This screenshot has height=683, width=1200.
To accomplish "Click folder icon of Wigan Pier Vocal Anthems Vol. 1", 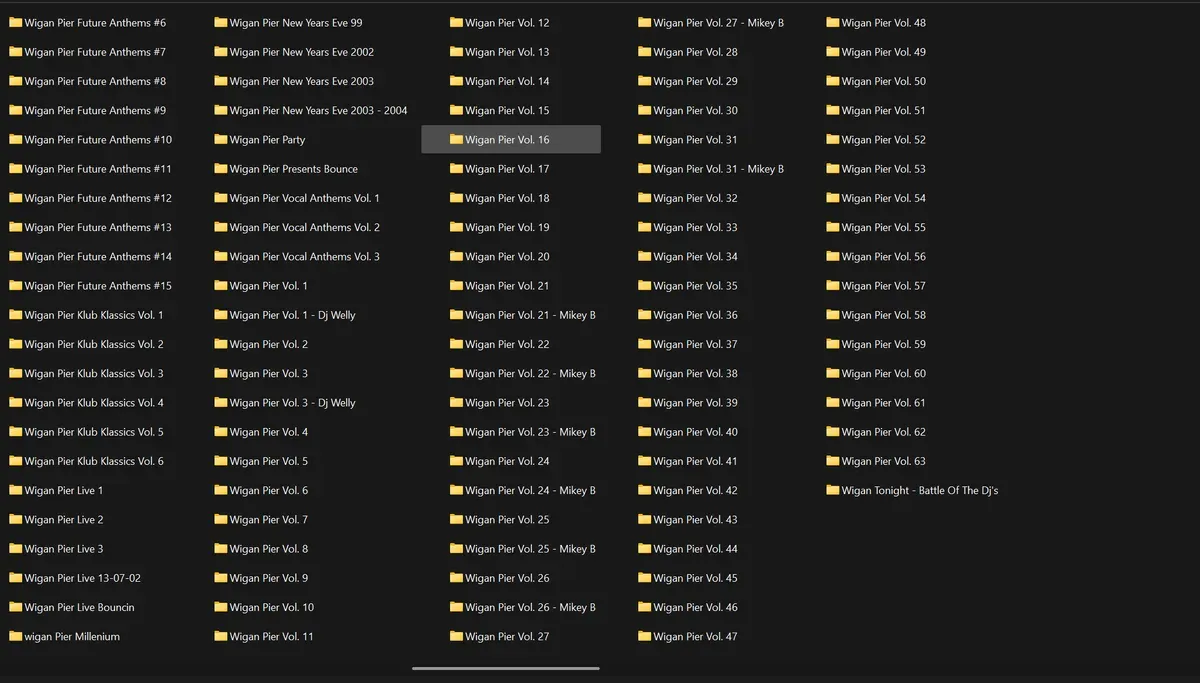I will tap(220, 198).
